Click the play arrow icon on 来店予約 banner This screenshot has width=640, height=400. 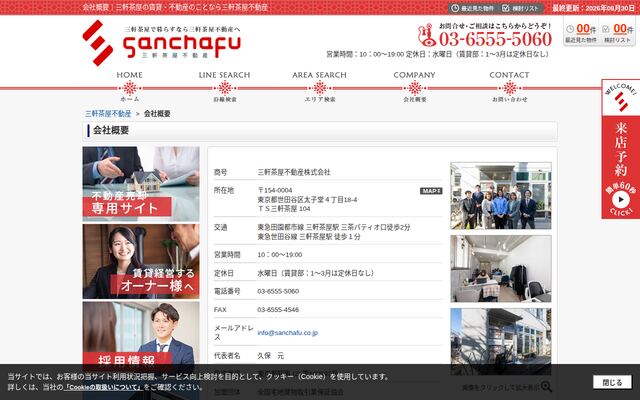[621, 200]
